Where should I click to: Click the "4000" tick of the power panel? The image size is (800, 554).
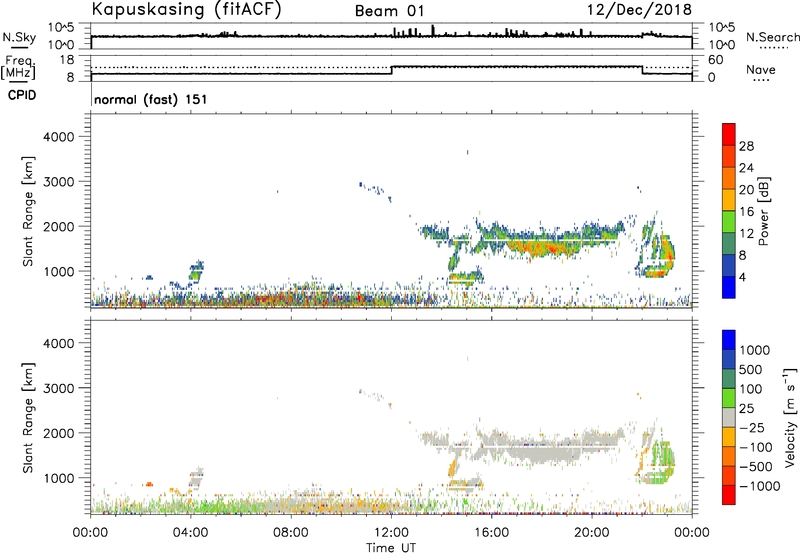[x=58, y=137]
